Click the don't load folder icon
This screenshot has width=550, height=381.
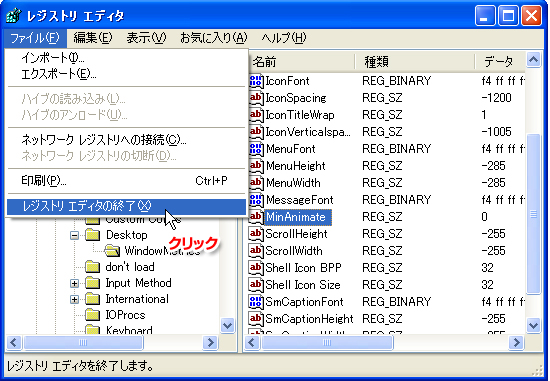pyautogui.click(x=93, y=267)
